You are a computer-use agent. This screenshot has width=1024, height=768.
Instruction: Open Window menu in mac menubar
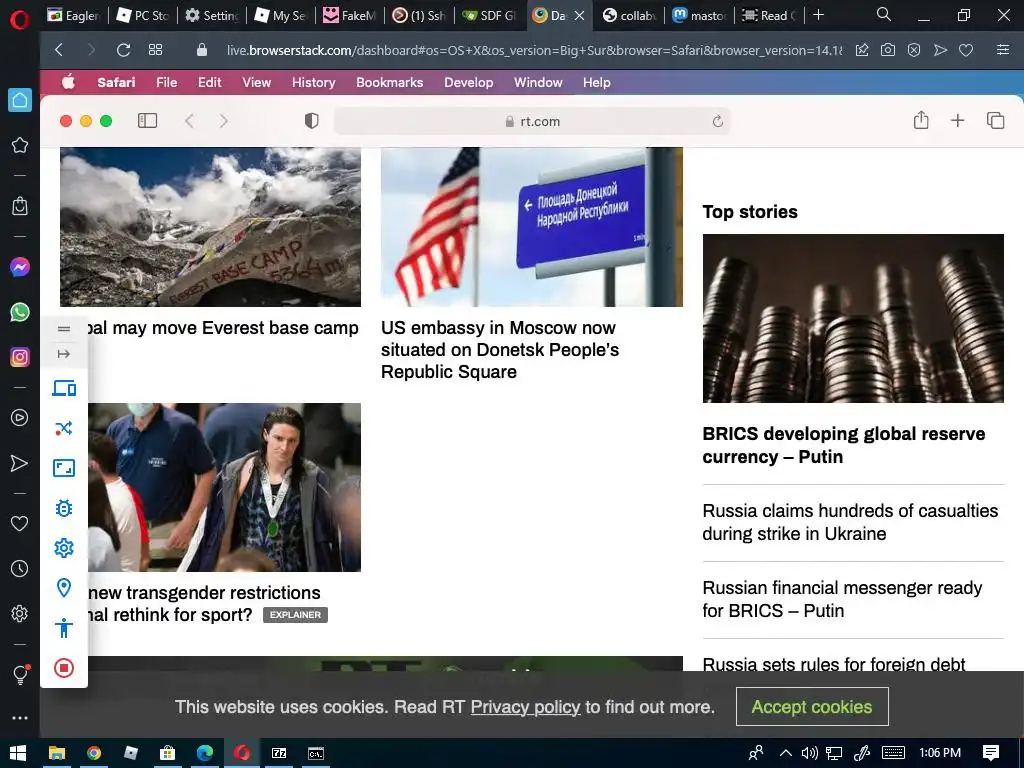coord(538,82)
